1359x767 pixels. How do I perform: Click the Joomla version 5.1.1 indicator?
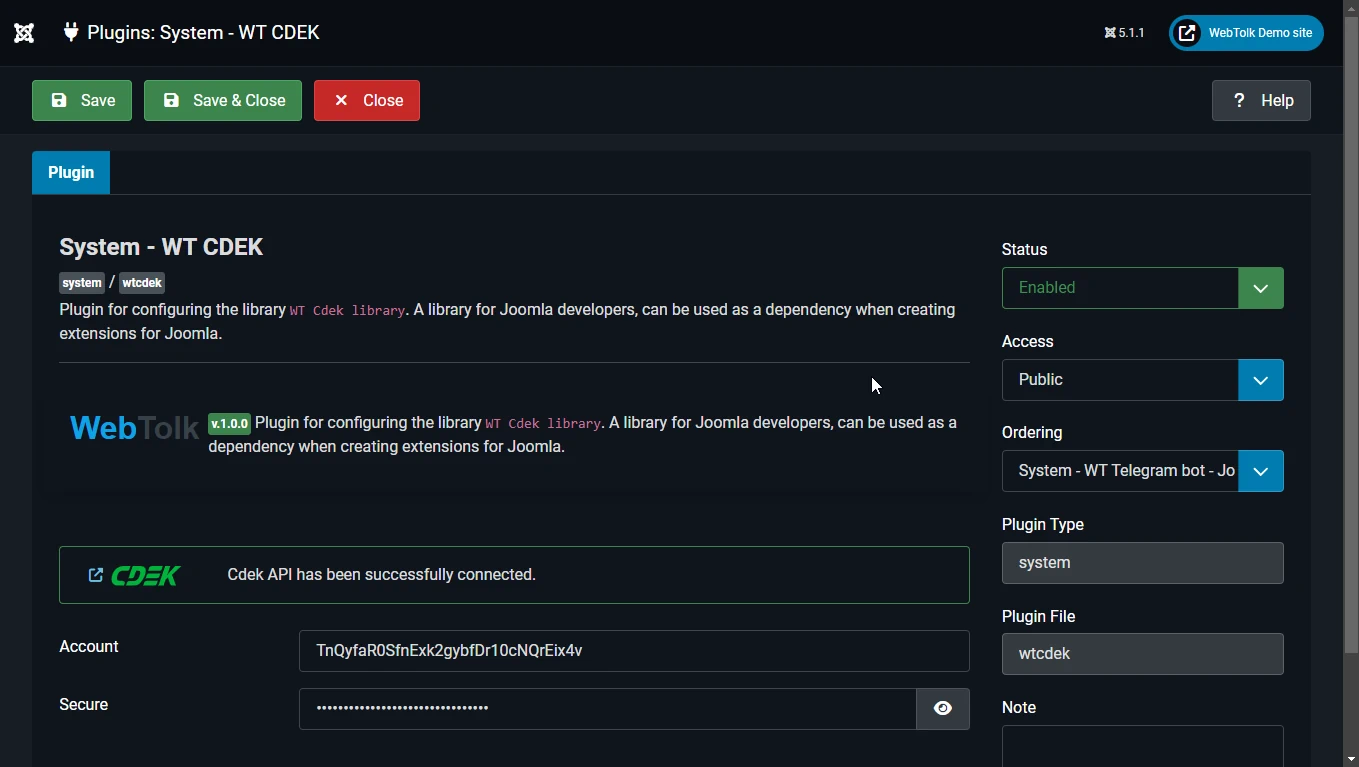tap(1124, 33)
